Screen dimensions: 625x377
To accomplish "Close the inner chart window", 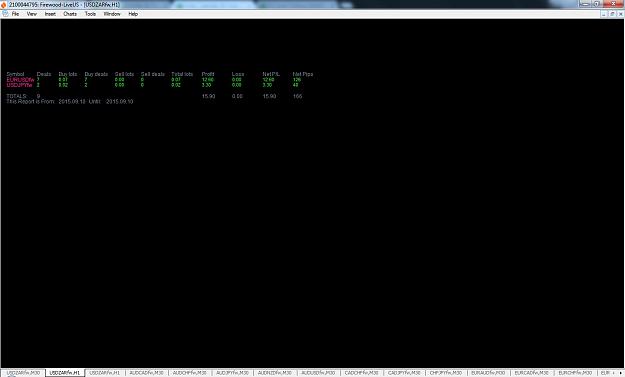I will click(x=620, y=14).
